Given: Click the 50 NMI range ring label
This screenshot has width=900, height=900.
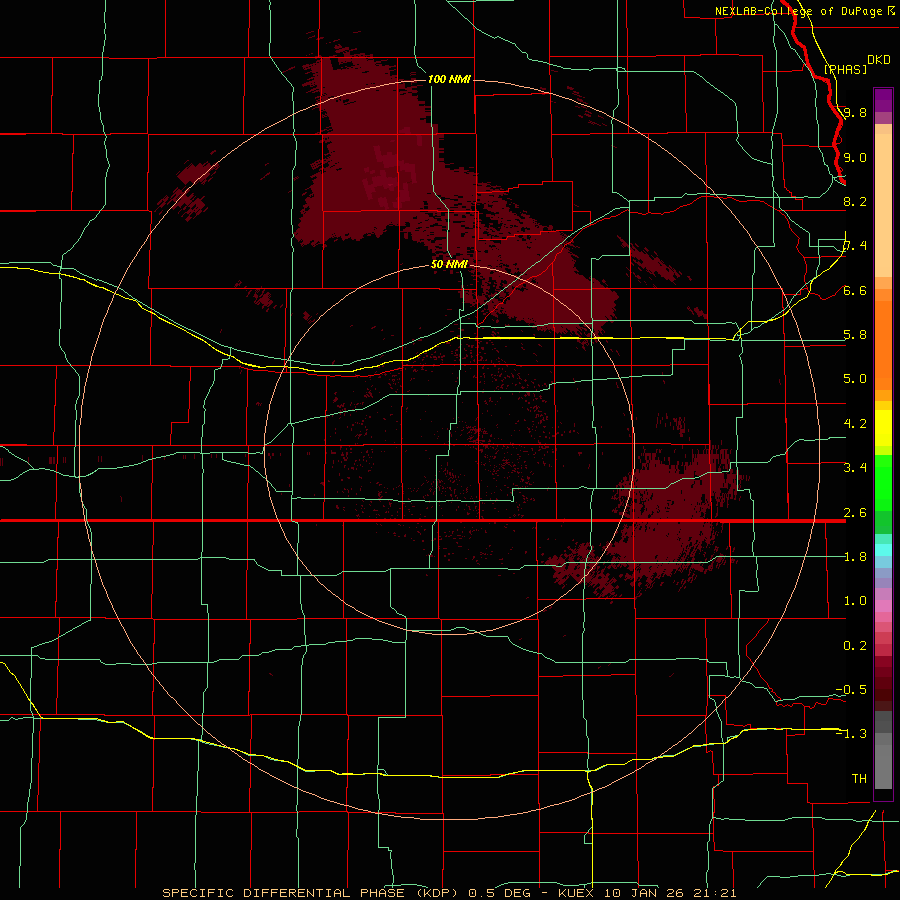Looking at the screenshot, I should point(449,264).
